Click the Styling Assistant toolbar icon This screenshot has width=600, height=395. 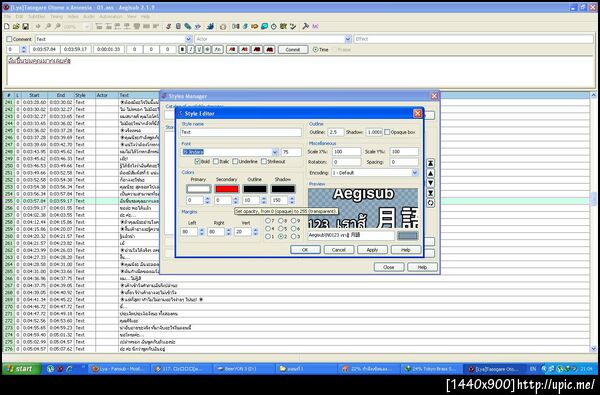click(245, 26)
